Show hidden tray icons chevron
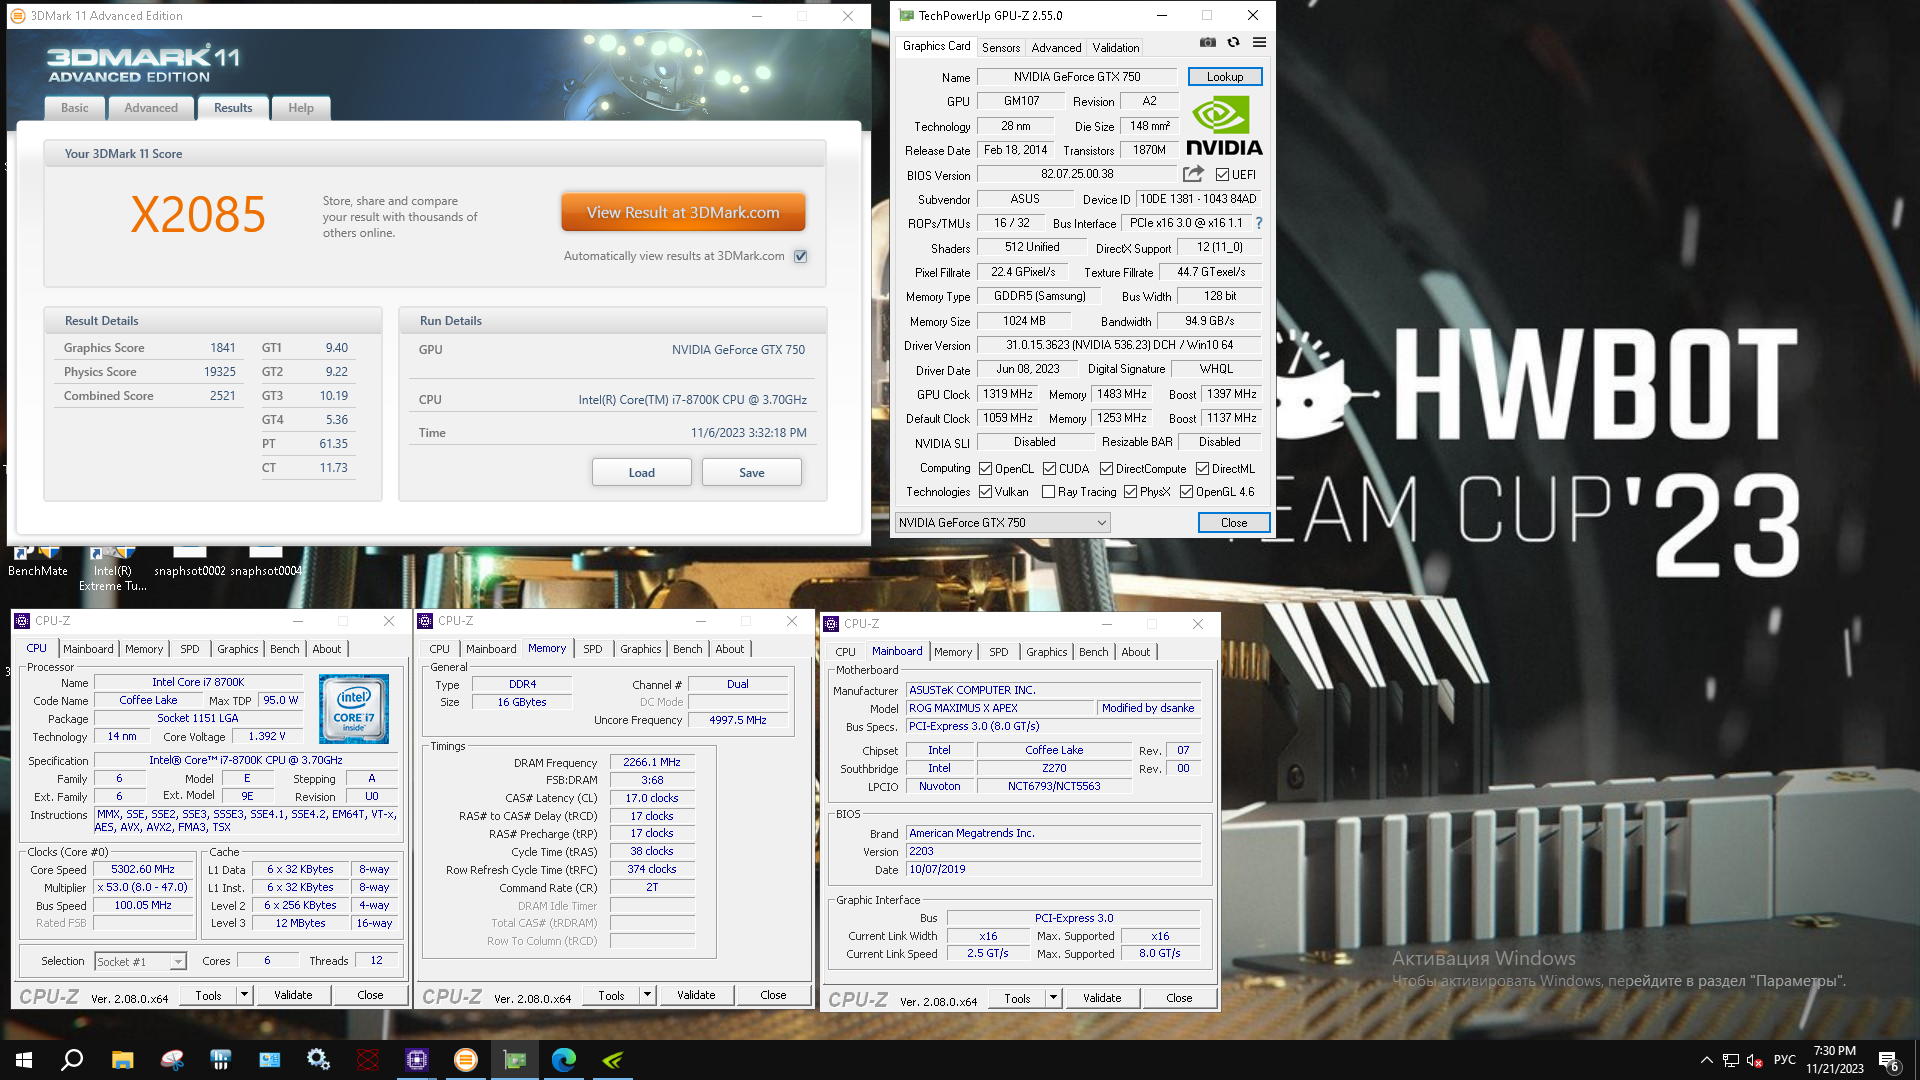This screenshot has height=1080, width=1920. pyautogui.click(x=1706, y=1061)
